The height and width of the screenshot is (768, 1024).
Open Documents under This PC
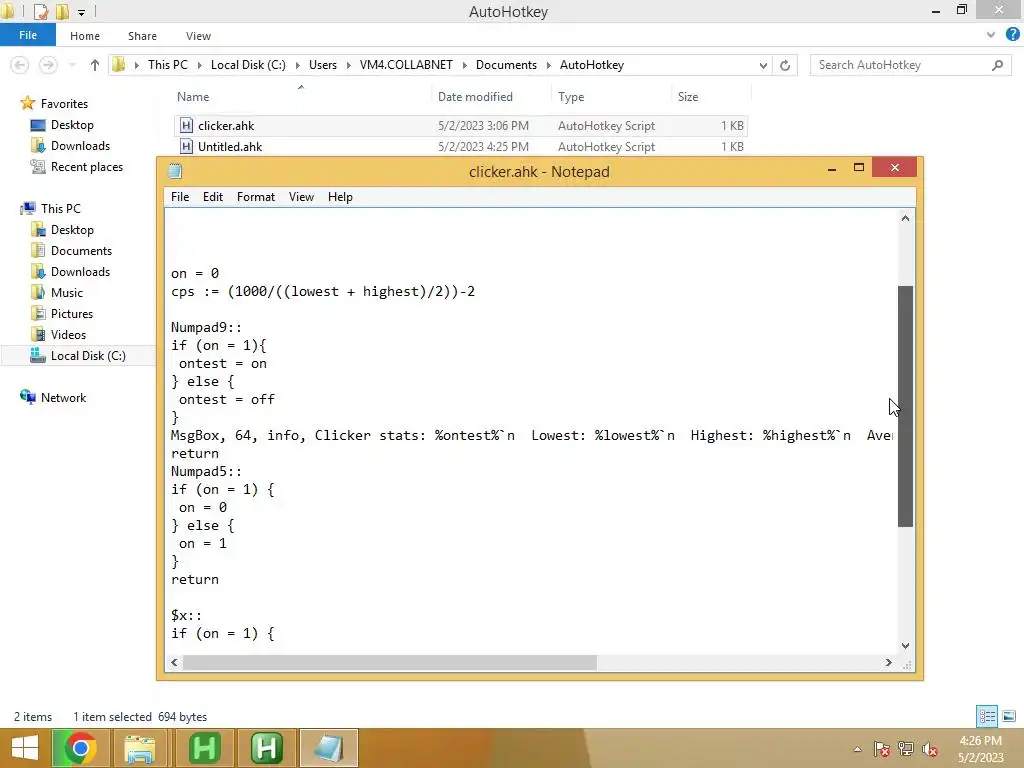pos(81,251)
